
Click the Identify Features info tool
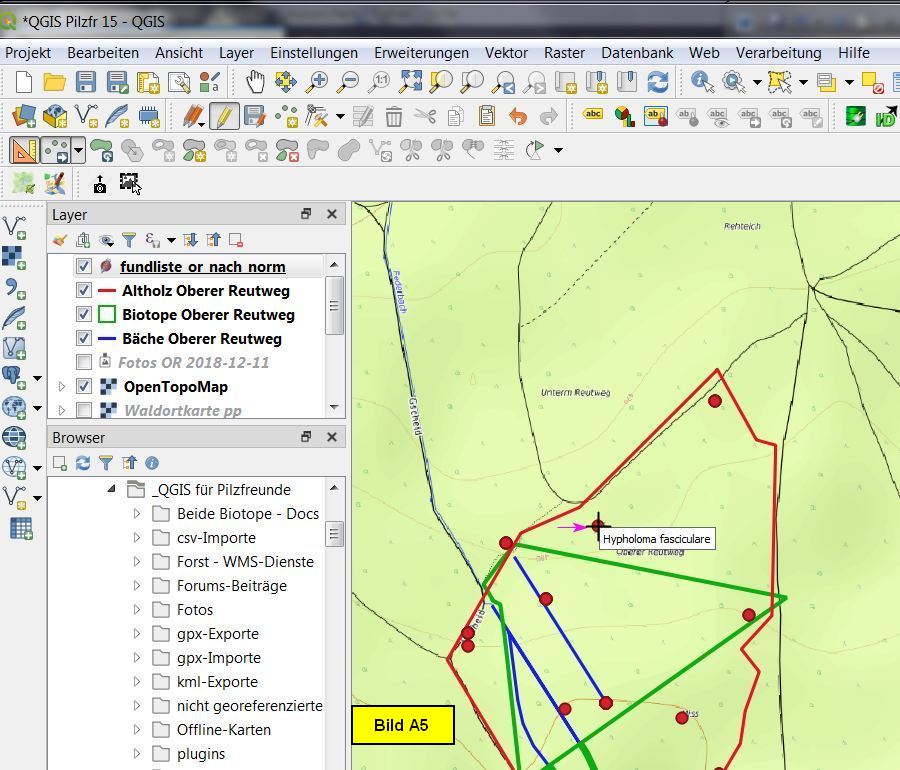pyautogui.click(x=702, y=83)
